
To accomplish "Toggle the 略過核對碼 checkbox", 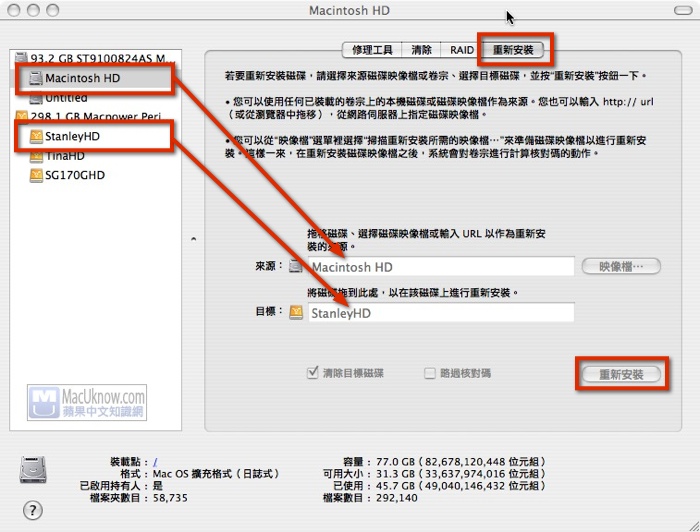I will point(429,373).
